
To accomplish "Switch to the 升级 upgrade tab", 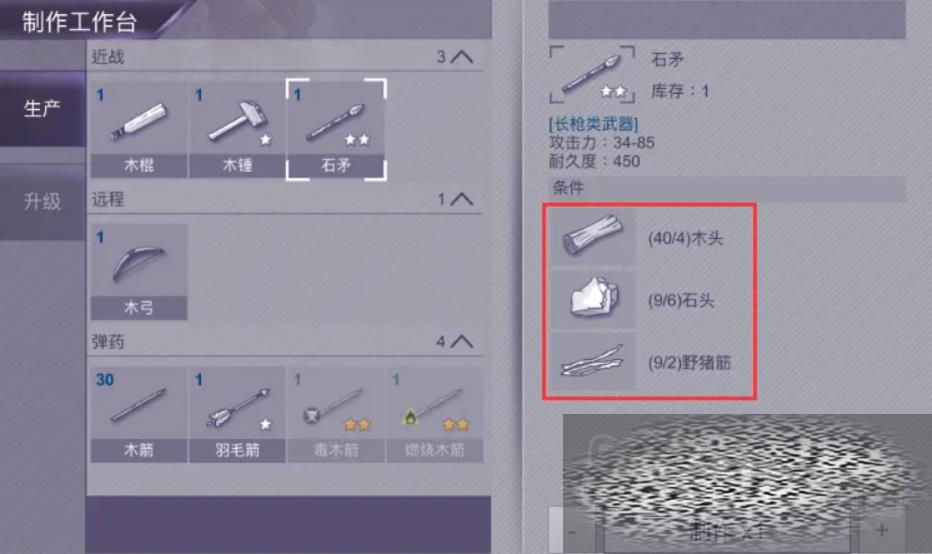I will (42, 202).
